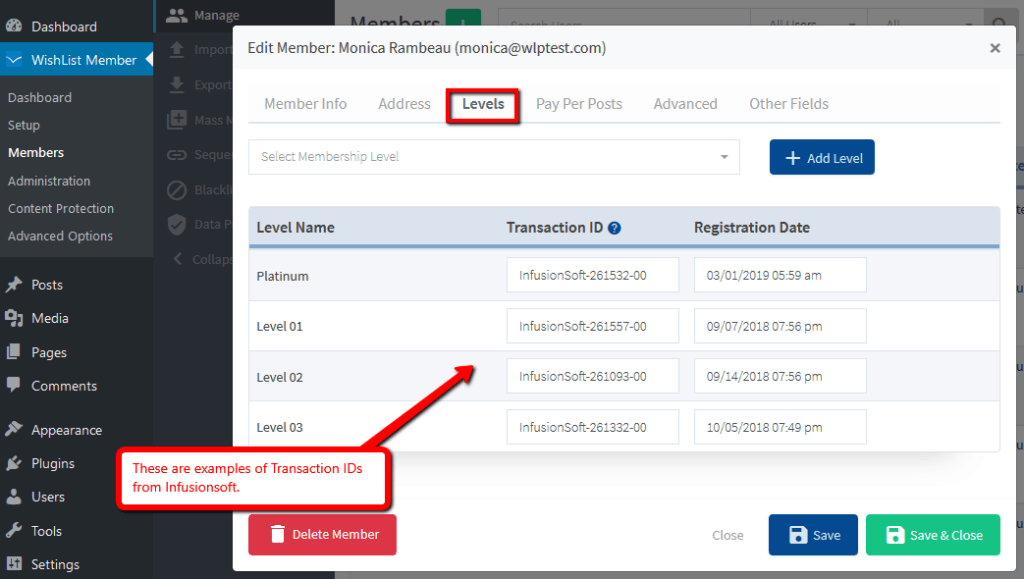This screenshot has width=1024, height=579.
Task: Click the Add Level button
Action: pos(822,157)
